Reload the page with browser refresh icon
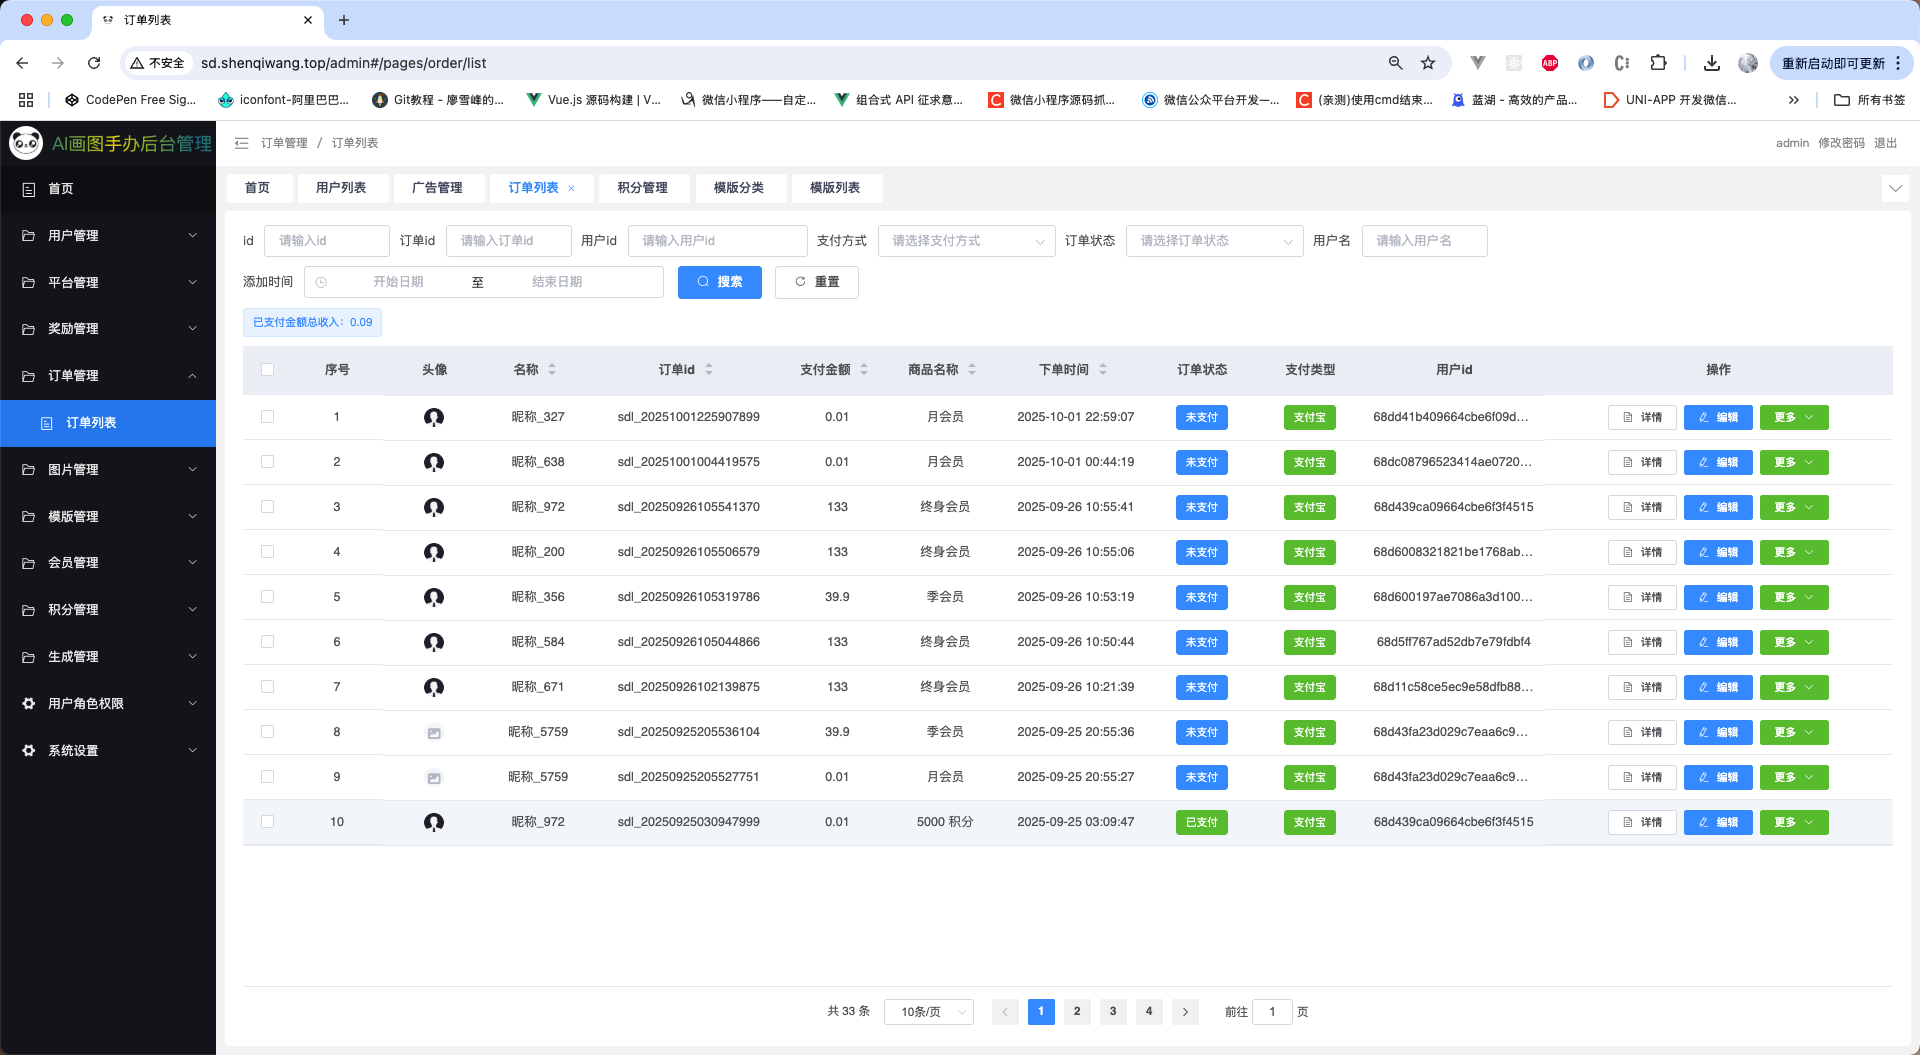The height and width of the screenshot is (1055, 1920). (x=94, y=63)
